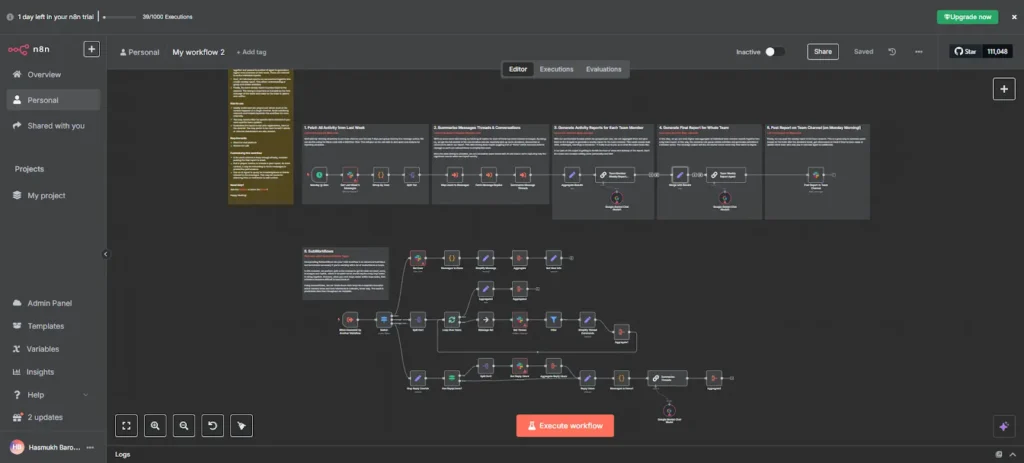Screen dimensions: 1024x463
Task: Open the workflow history icon
Action: [x=892, y=51]
